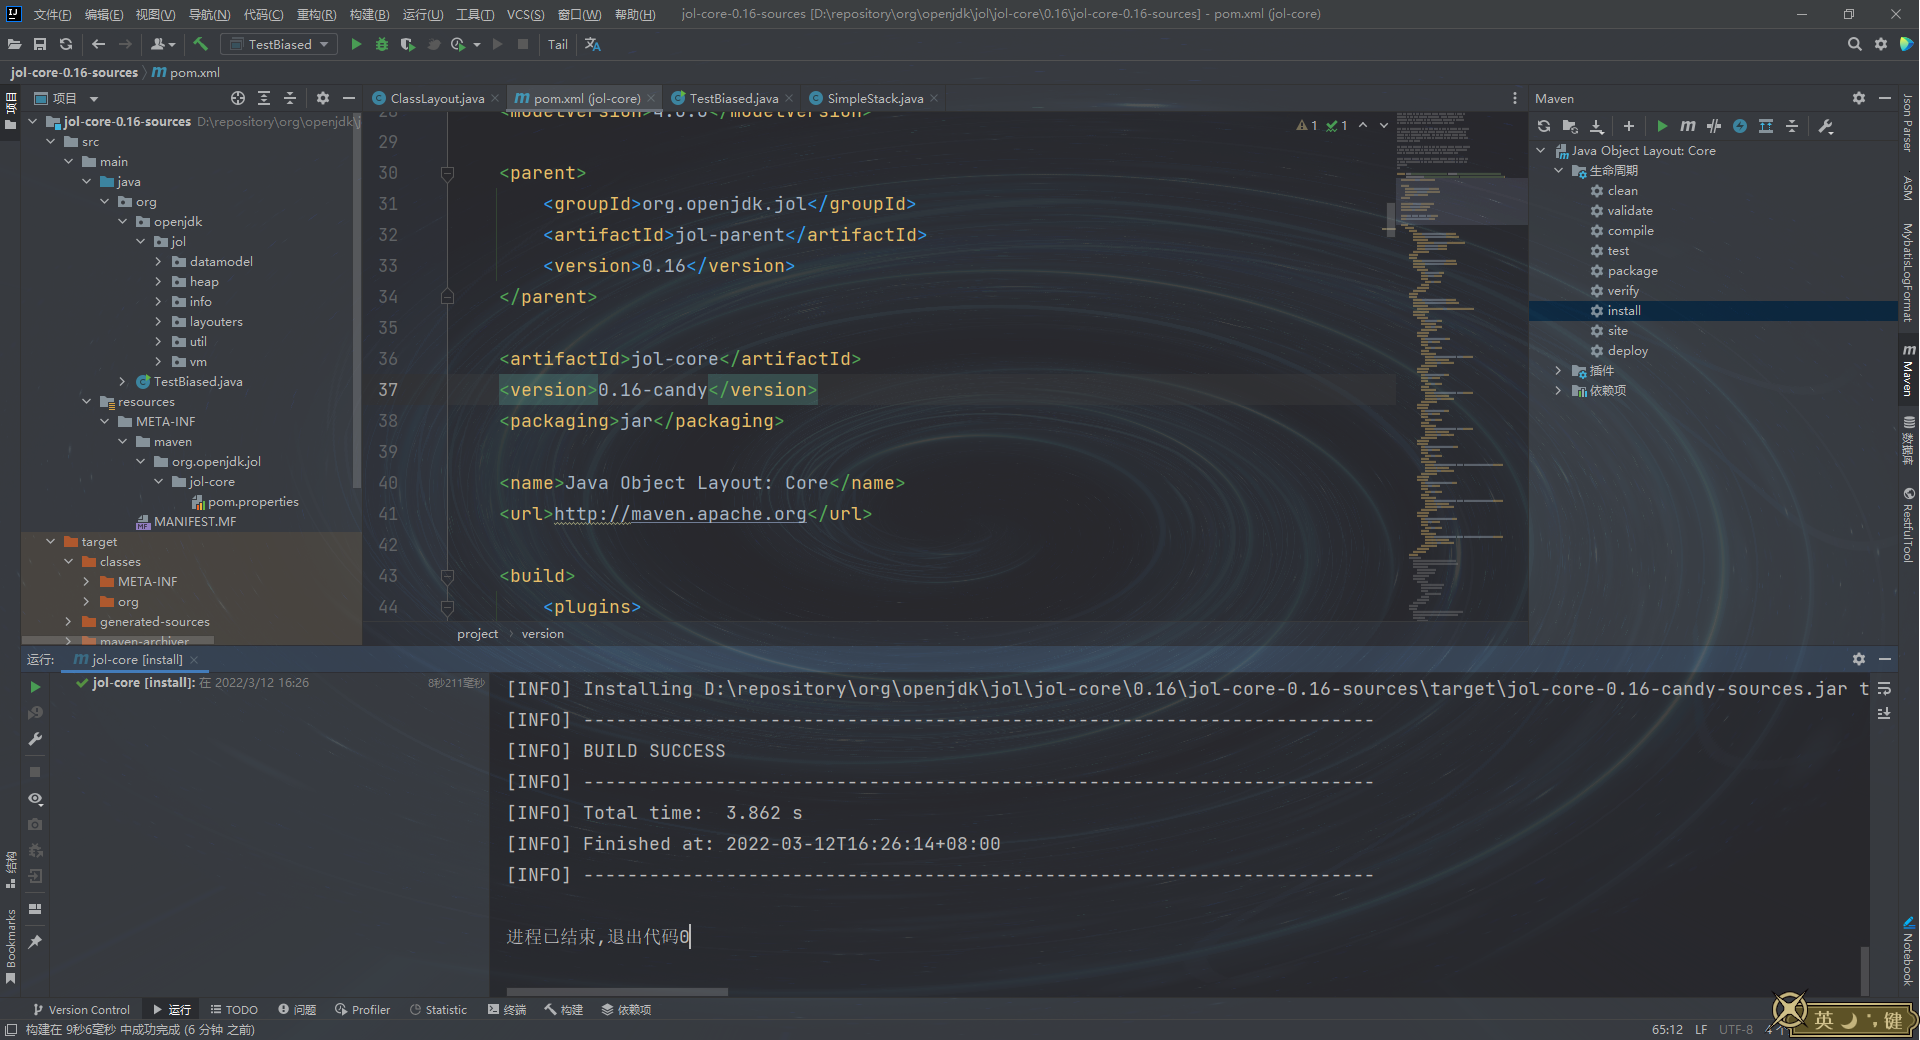Open the 构建(B) menu
This screenshot has width=1920, height=1040.
click(x=369, y=14)
